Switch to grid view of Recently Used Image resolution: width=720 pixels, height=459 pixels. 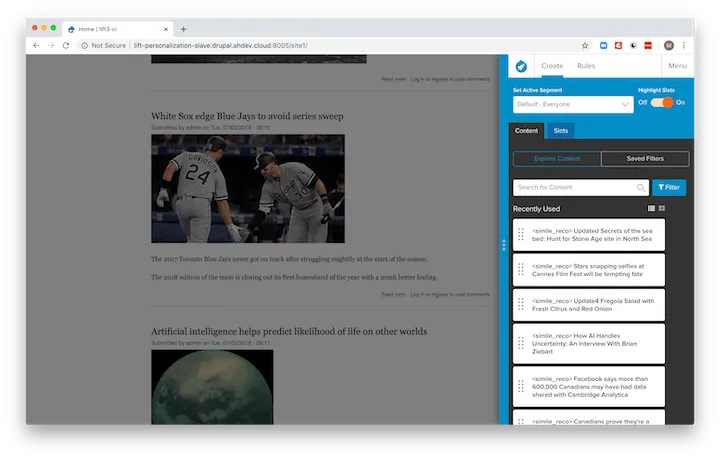click(662, 209)
